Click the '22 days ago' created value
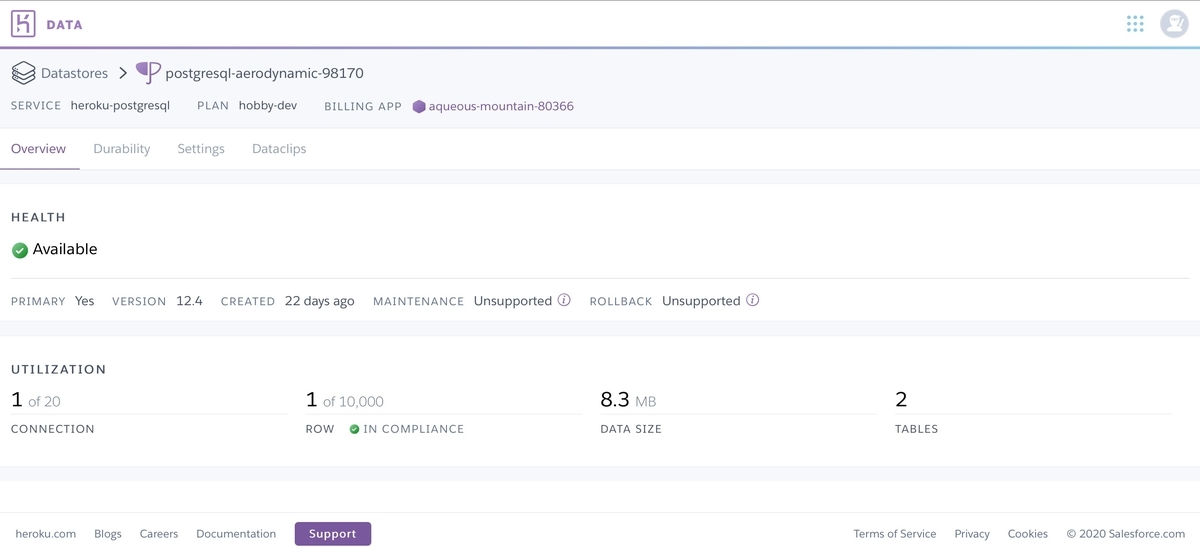Image resolution: width=1200 pixels, height=553 pixels. pos(320,300)
